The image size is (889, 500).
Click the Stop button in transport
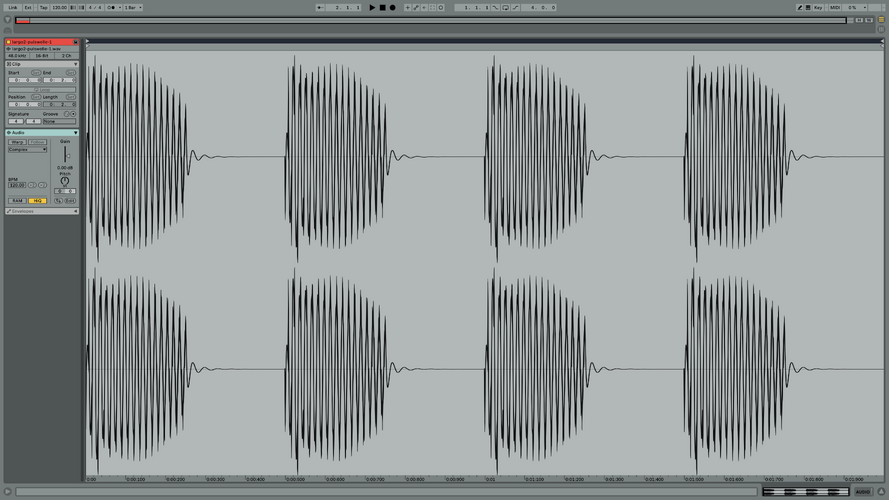[x=382, y=7]
